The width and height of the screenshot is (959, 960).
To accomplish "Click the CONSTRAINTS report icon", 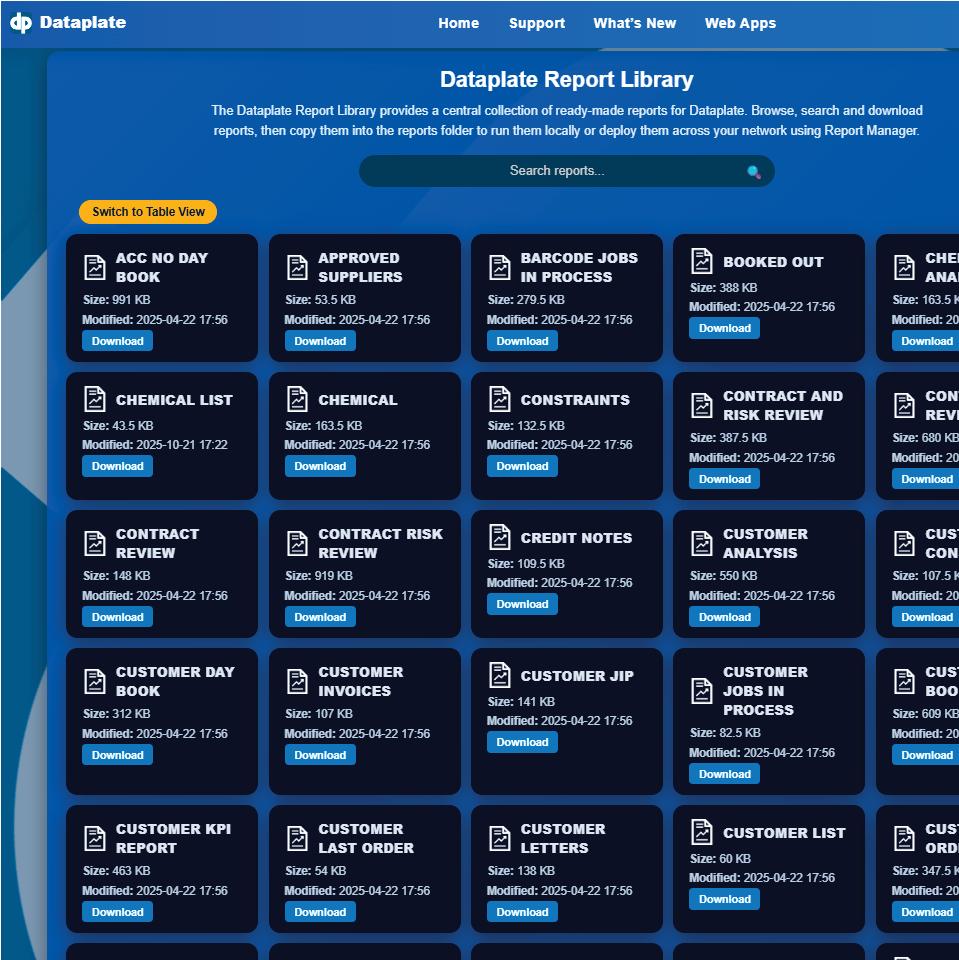I will point(499,399).
